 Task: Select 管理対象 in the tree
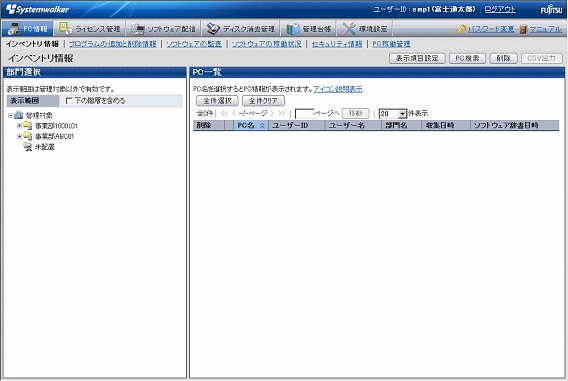point(39,116)
